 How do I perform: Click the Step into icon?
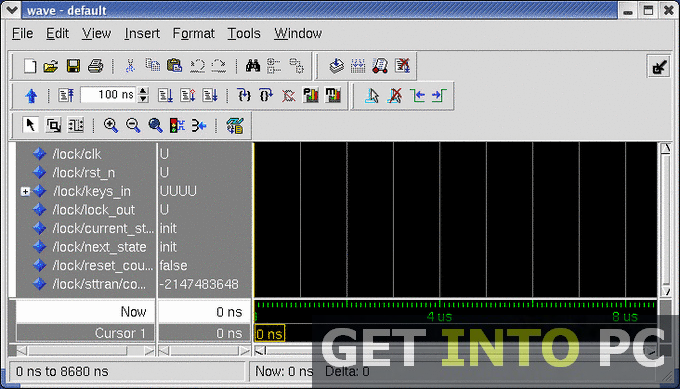coord(244,95)
